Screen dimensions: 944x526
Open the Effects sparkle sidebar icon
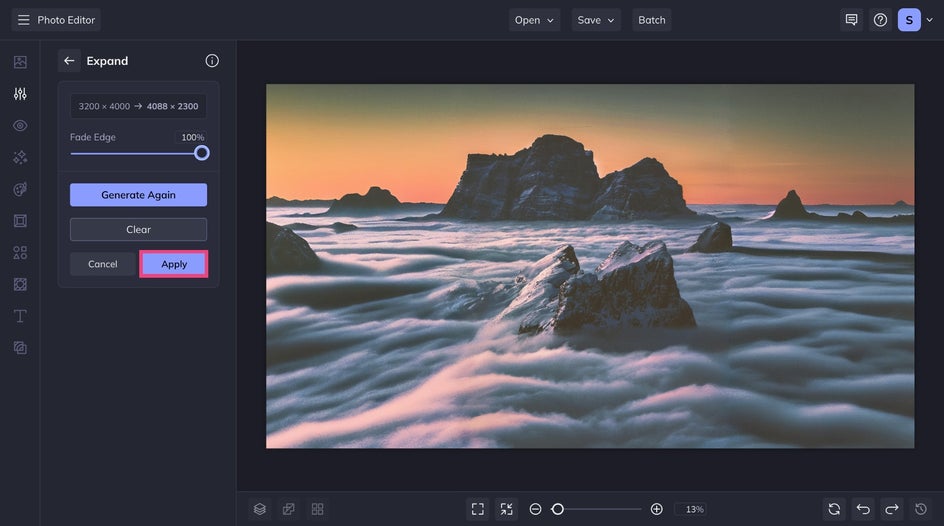pos(20,157)
